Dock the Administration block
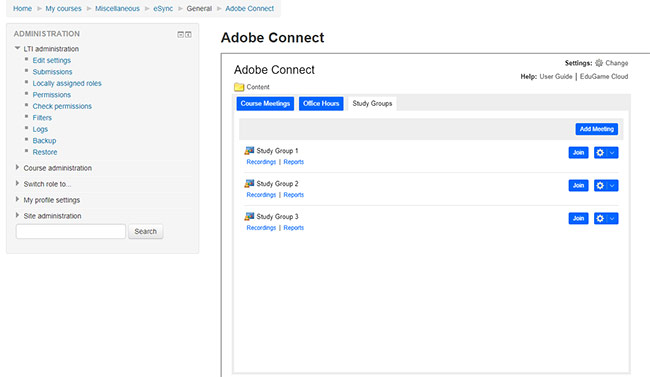650x377 pixels. coord(188,34)
